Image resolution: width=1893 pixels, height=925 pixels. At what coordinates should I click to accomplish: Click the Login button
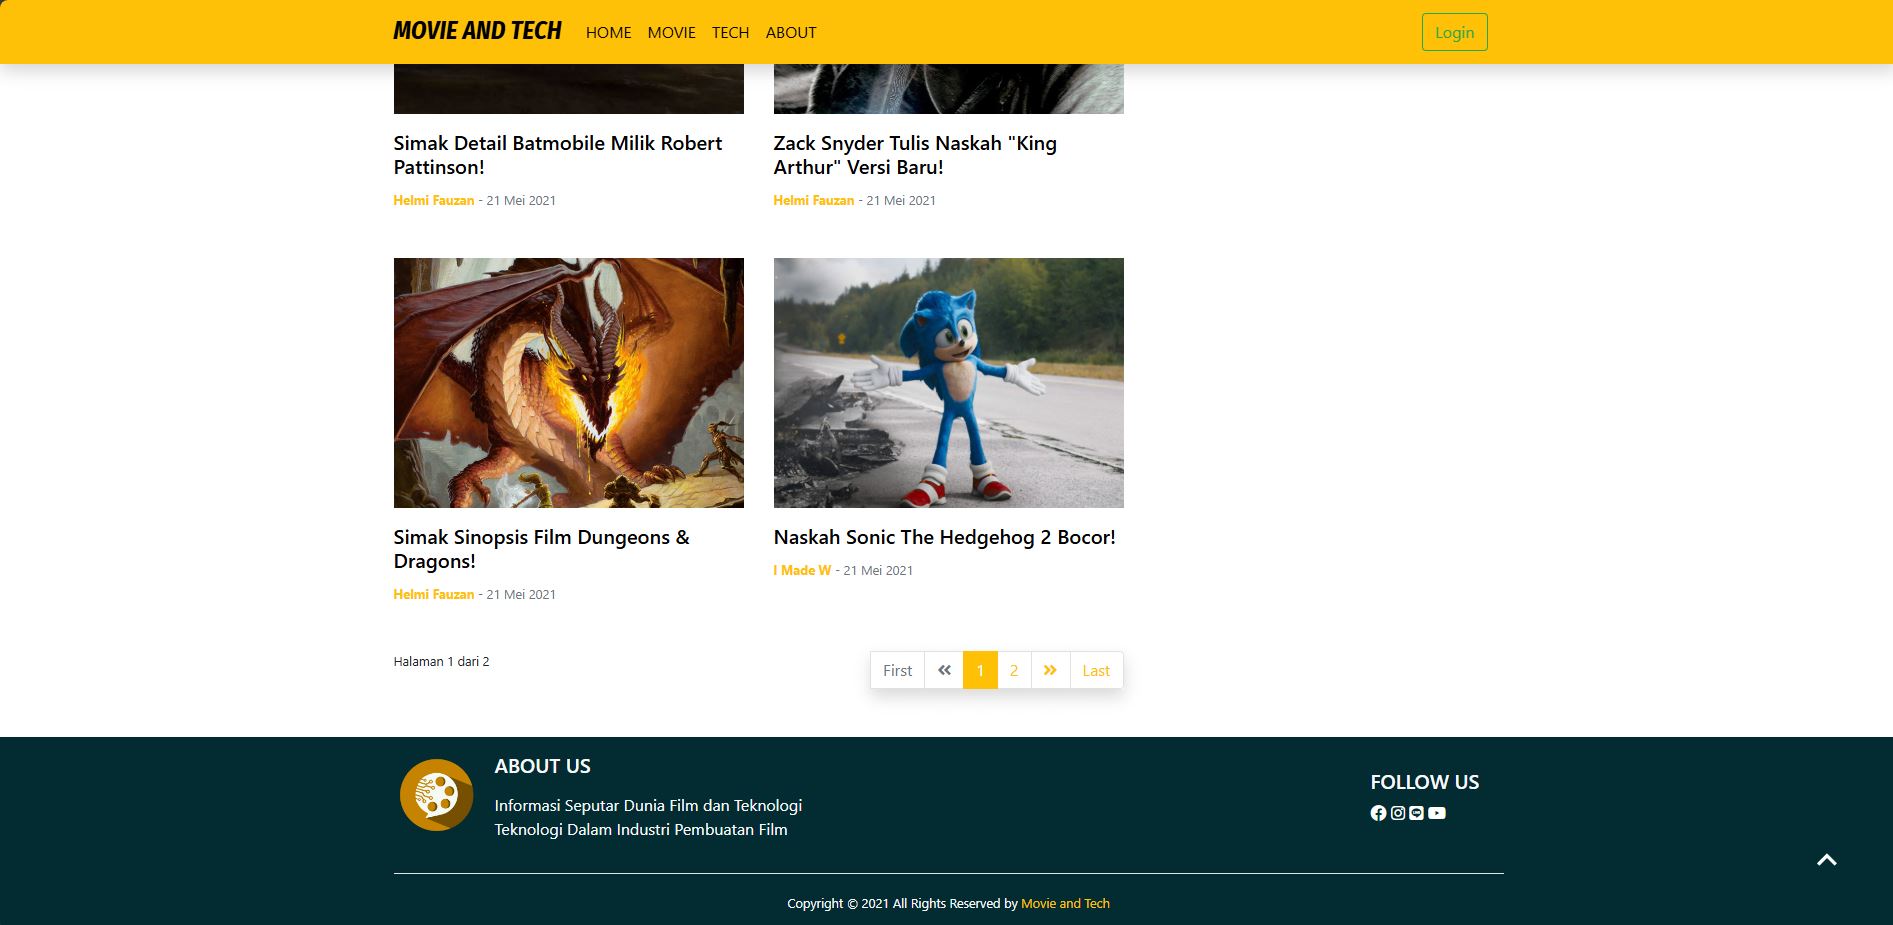1454,32
